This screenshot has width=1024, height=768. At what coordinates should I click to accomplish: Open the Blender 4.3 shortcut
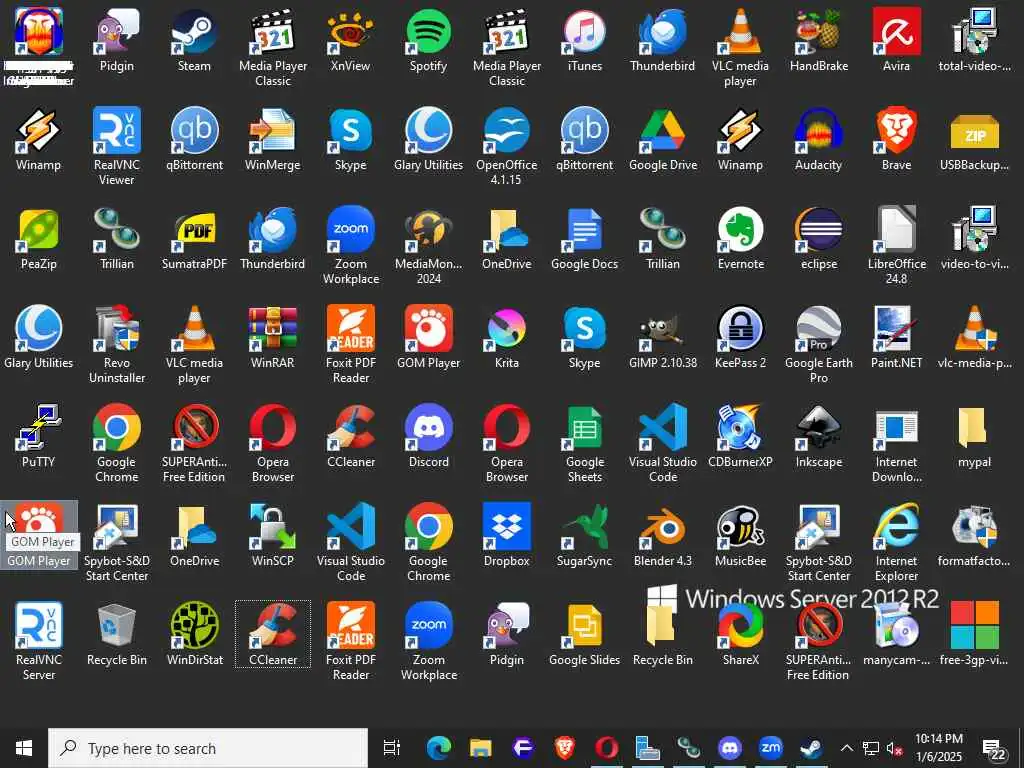pos(663,536)
